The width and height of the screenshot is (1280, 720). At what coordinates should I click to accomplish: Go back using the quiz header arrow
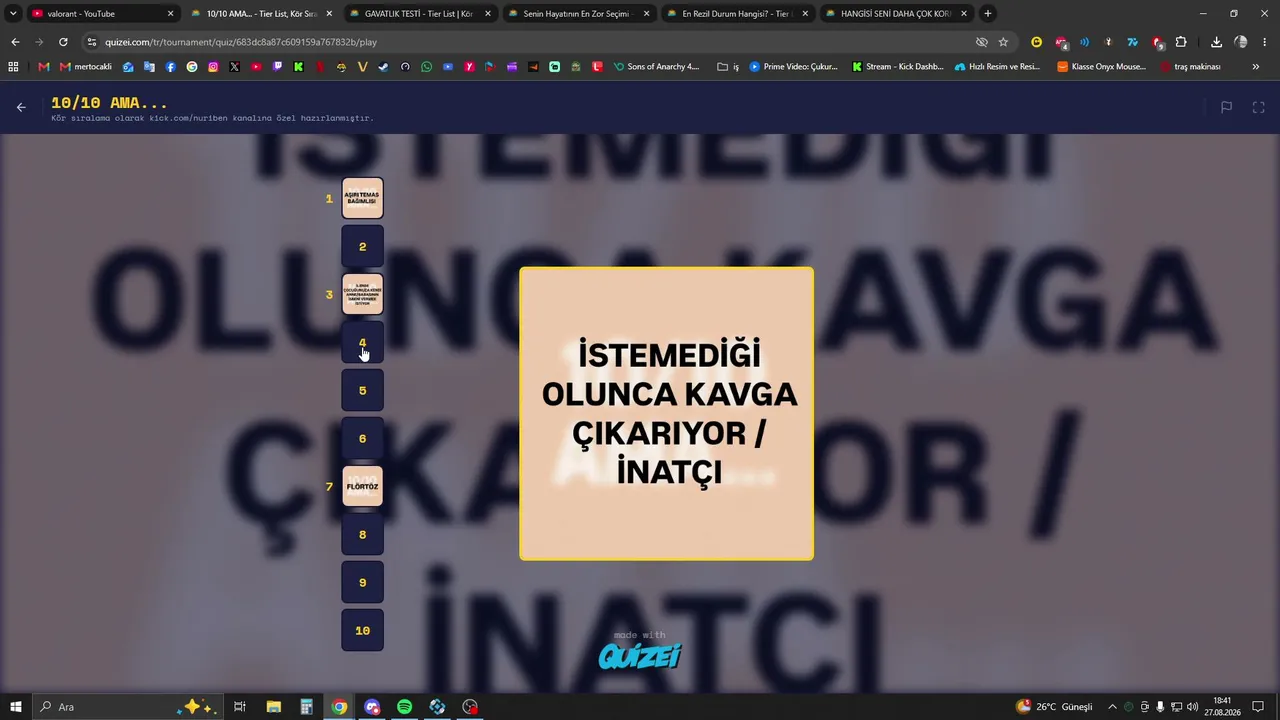pyautogui.click(x=21, y=107)
